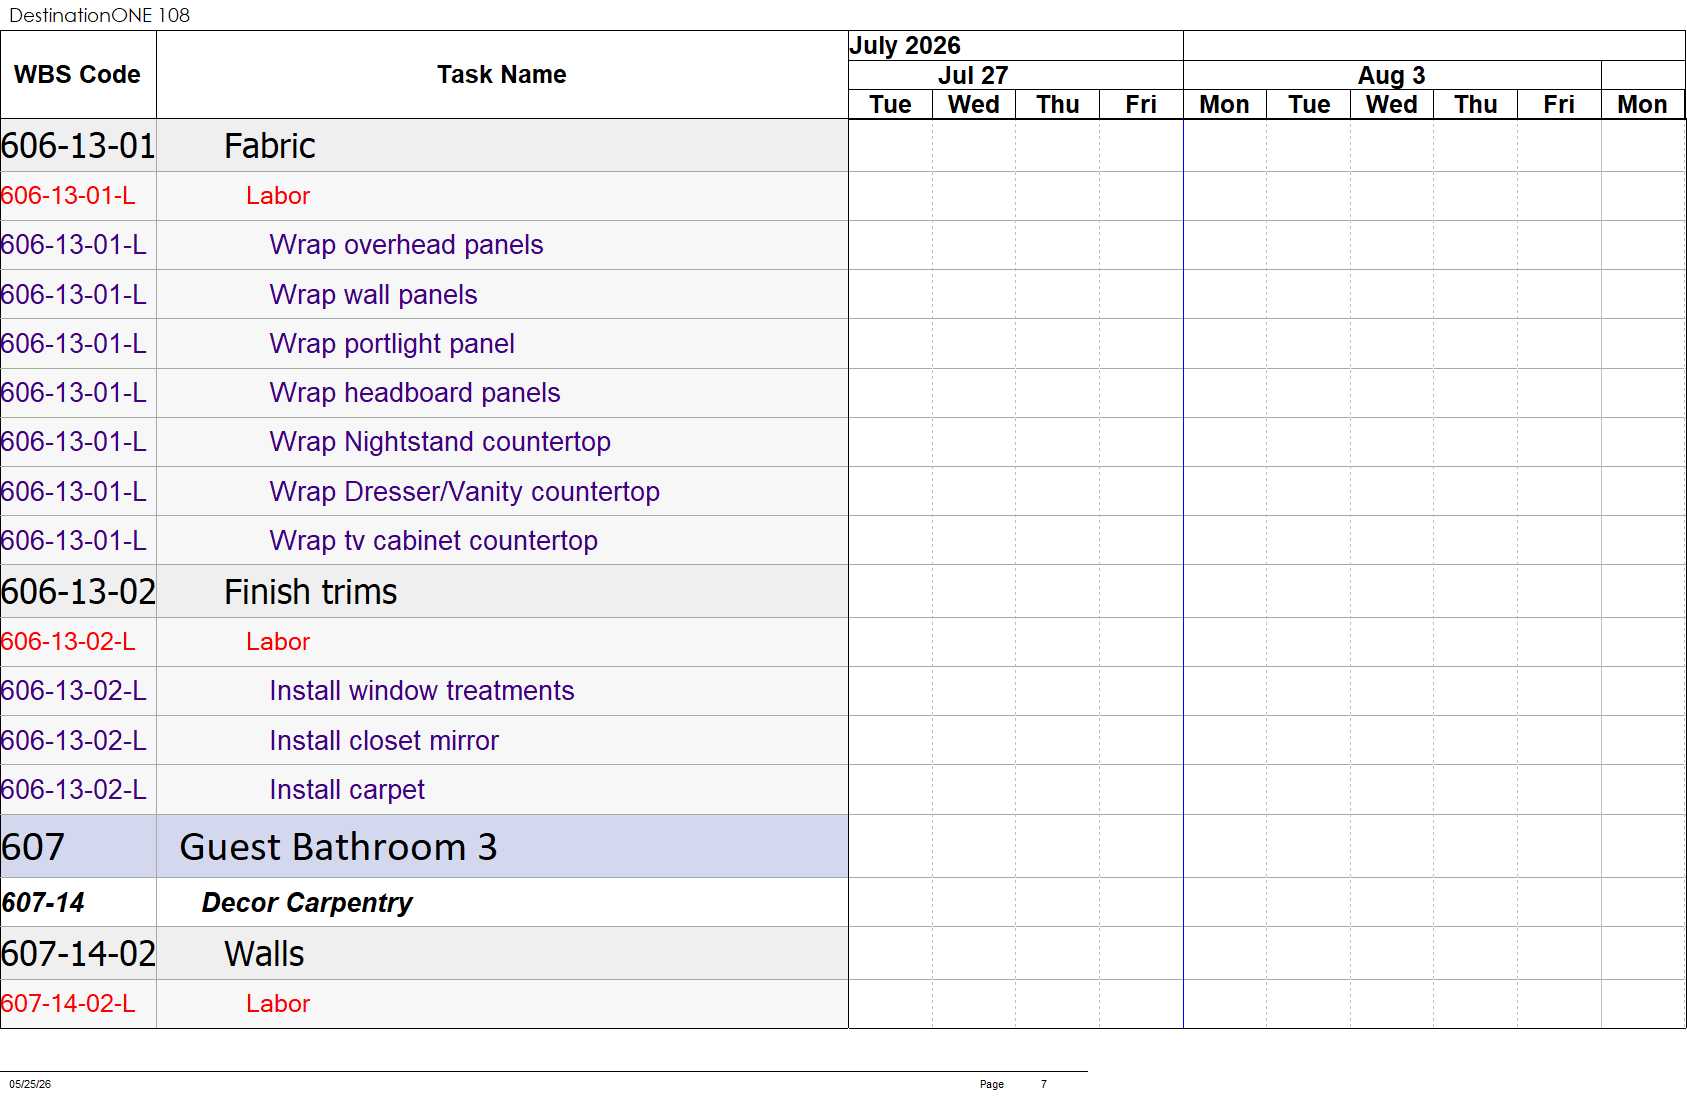The width and height of the screenshot is (1687, 1097).
Task: Click WBS code beside Install carpet
Action: (x=74, y=790)
